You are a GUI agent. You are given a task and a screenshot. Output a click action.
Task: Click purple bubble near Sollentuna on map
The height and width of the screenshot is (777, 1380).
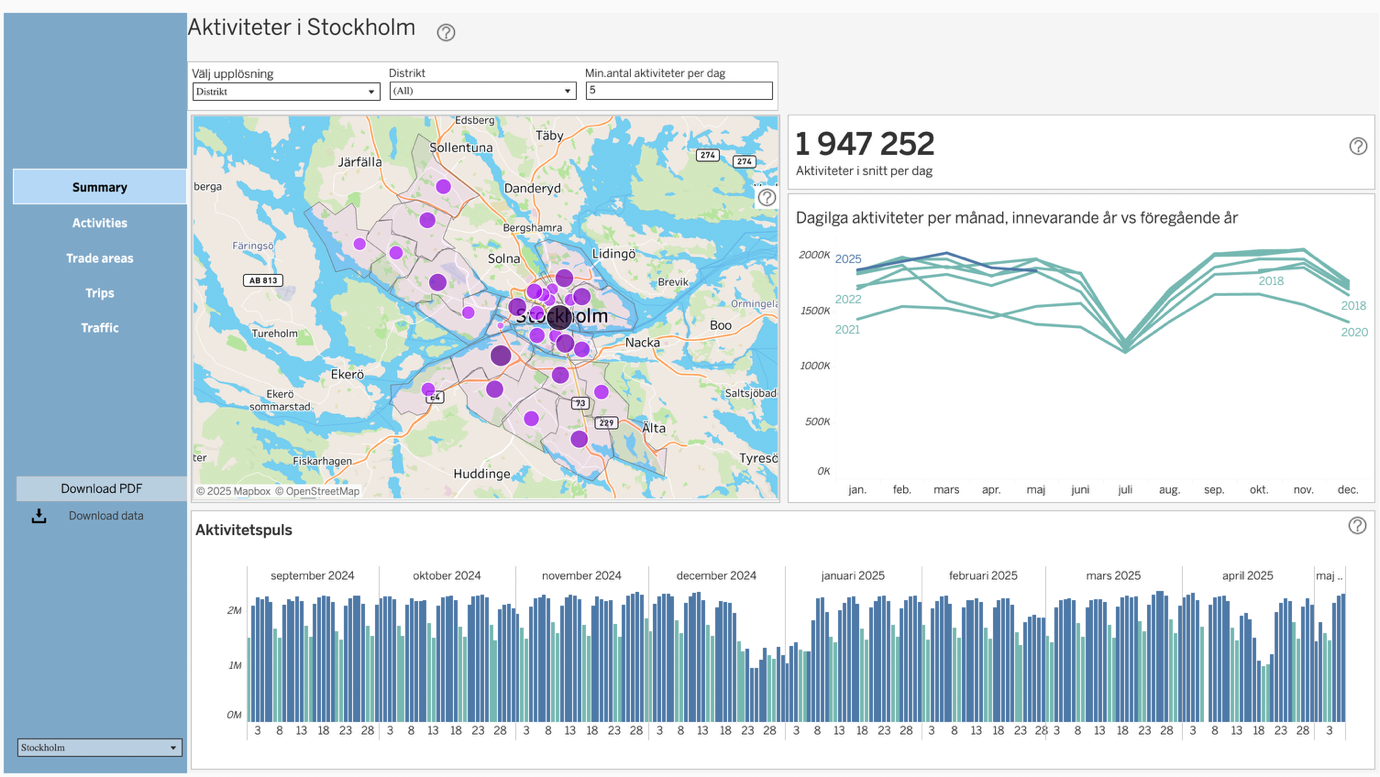point(443,186)
